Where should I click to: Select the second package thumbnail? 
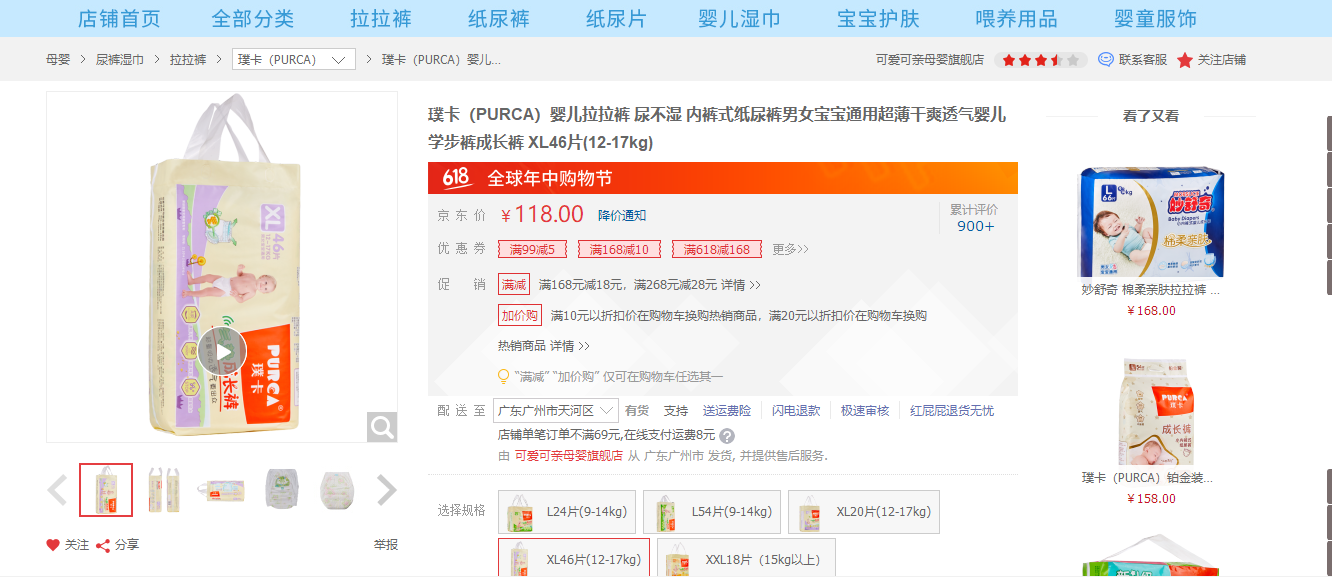point(164,490)
